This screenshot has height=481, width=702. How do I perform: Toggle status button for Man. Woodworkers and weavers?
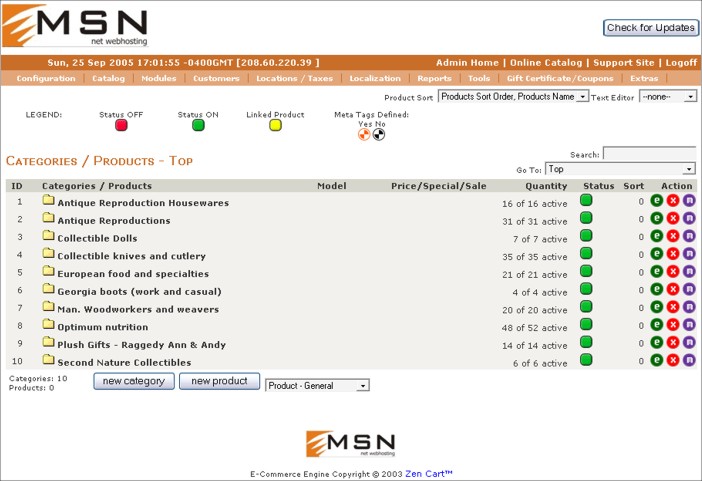pyautogui.click(x=587, y=307)
